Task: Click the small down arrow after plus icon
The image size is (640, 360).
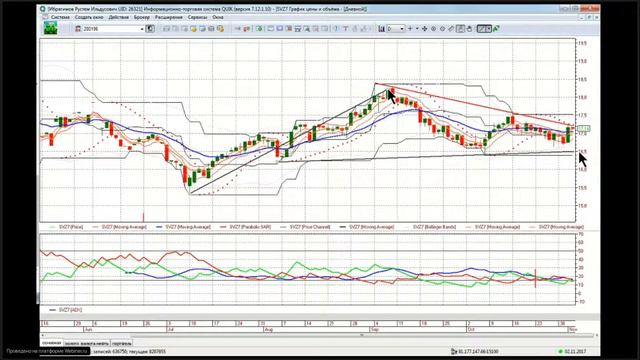Action: click(x=417, y=29)
